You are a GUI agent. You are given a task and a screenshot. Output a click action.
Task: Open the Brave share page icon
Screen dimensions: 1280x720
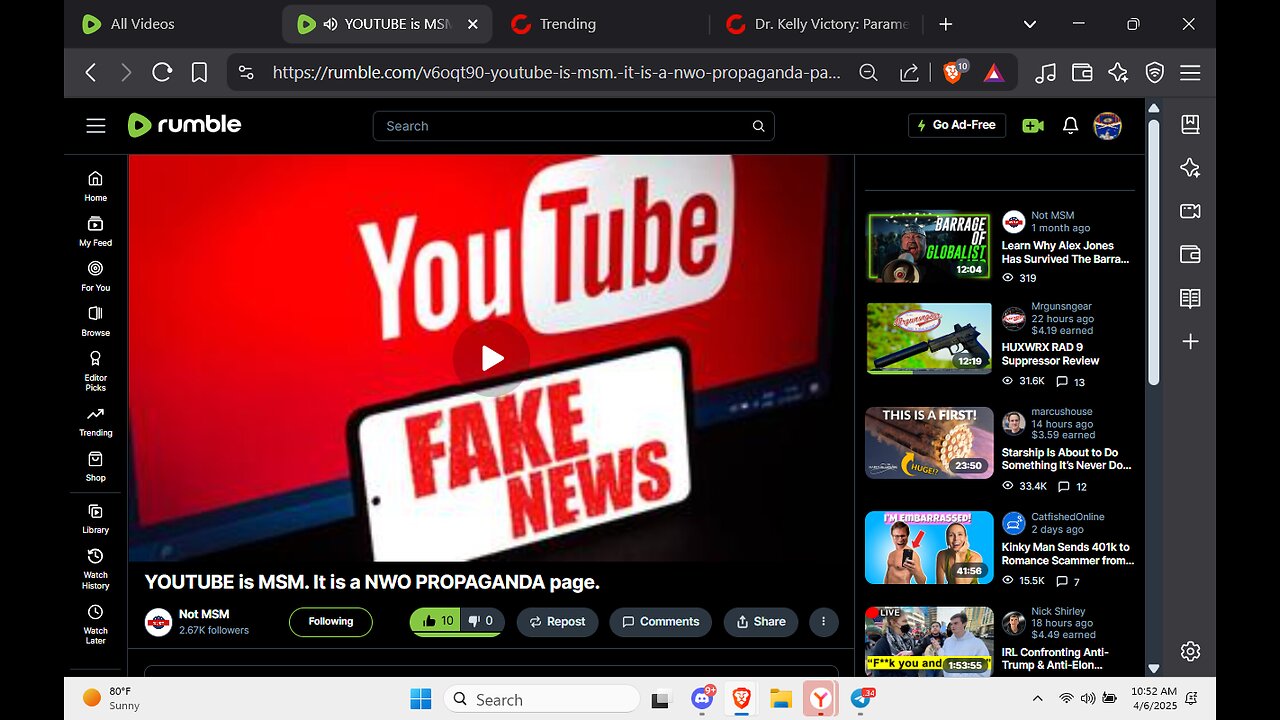[909, 72]
